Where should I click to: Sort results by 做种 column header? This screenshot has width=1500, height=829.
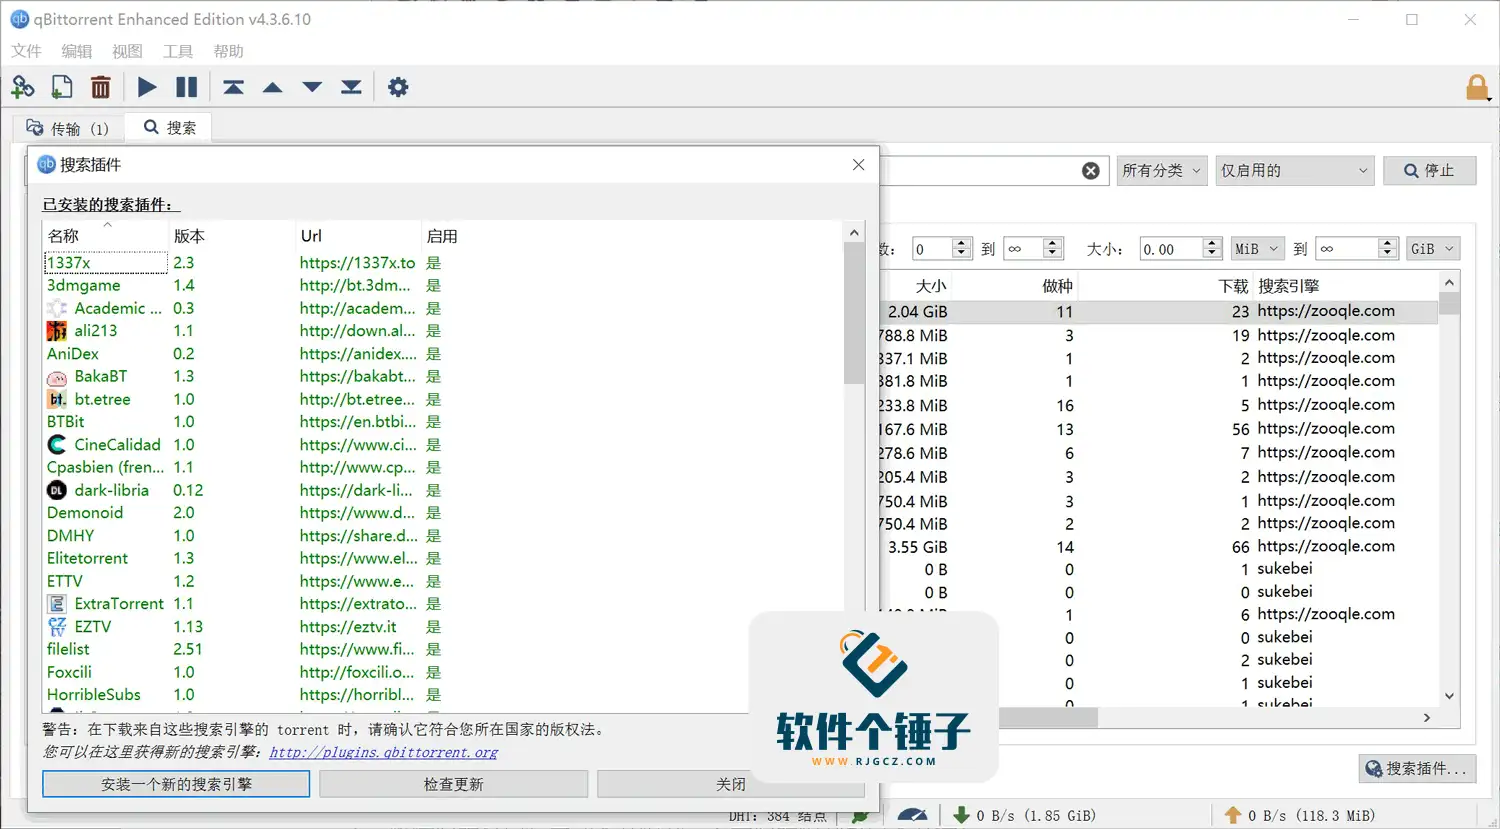[1014, 286]
